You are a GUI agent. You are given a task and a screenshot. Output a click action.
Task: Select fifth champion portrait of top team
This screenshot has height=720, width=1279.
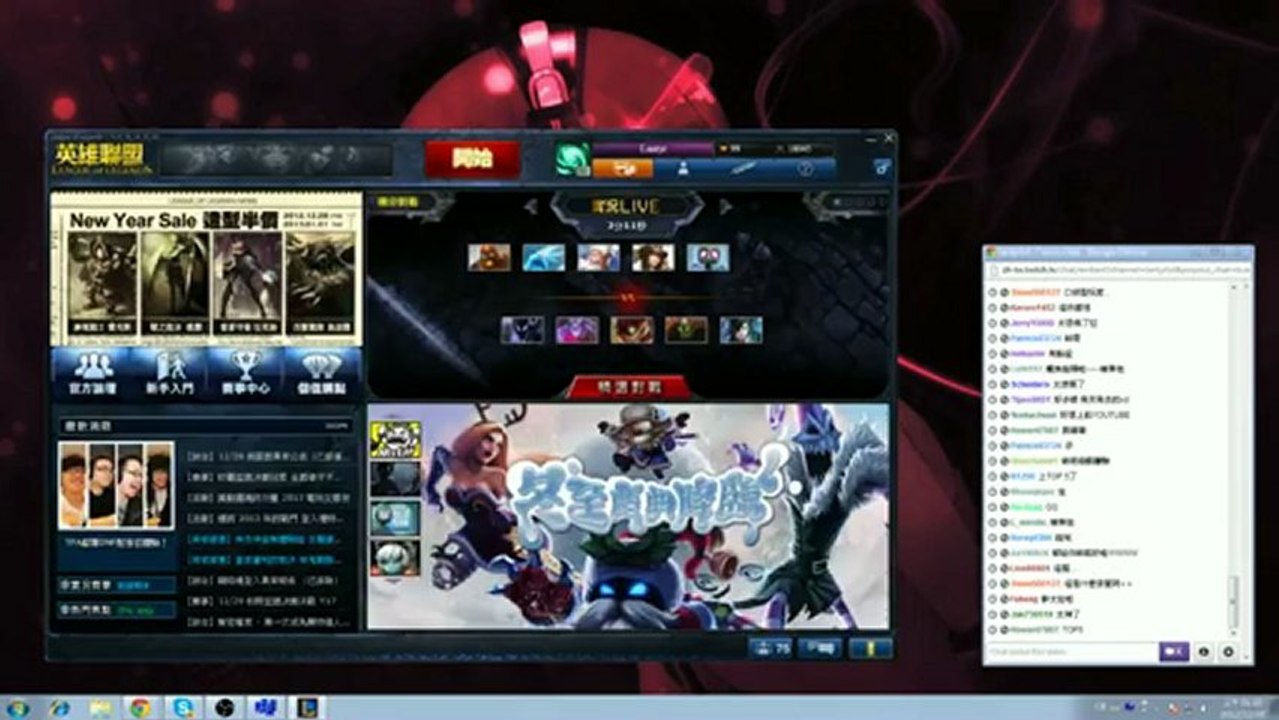point(707,257)
